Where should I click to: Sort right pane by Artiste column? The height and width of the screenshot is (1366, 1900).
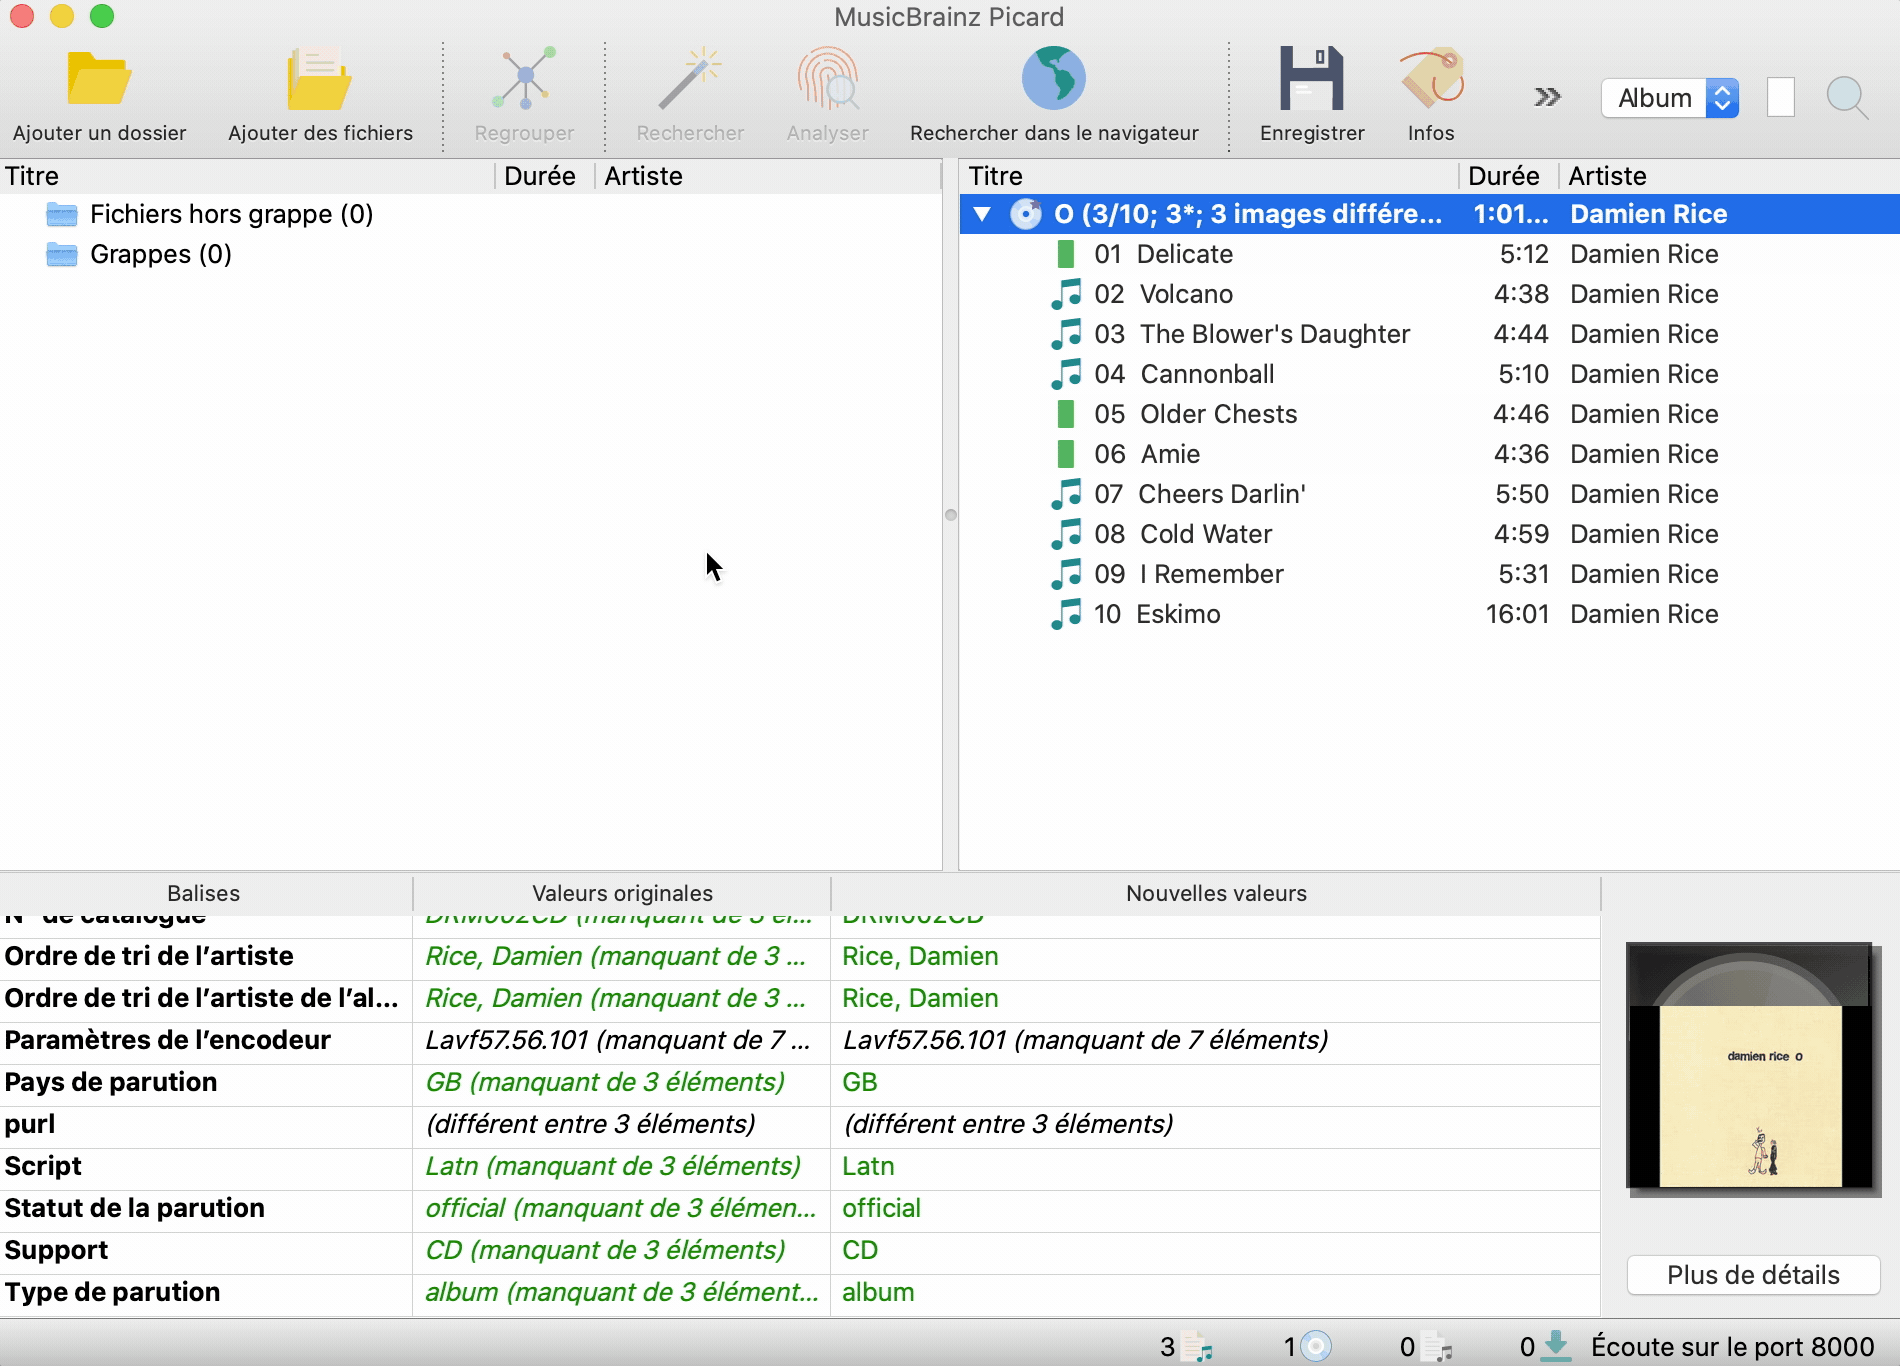(x=1729, y=176)
